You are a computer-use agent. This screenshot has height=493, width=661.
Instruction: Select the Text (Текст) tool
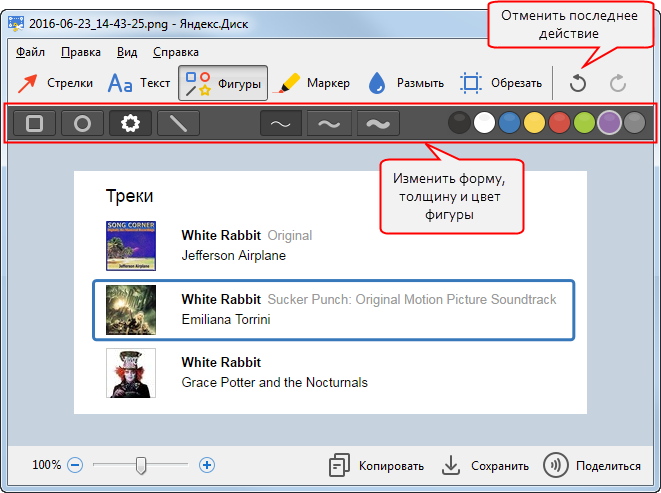[x=139, y=83]
